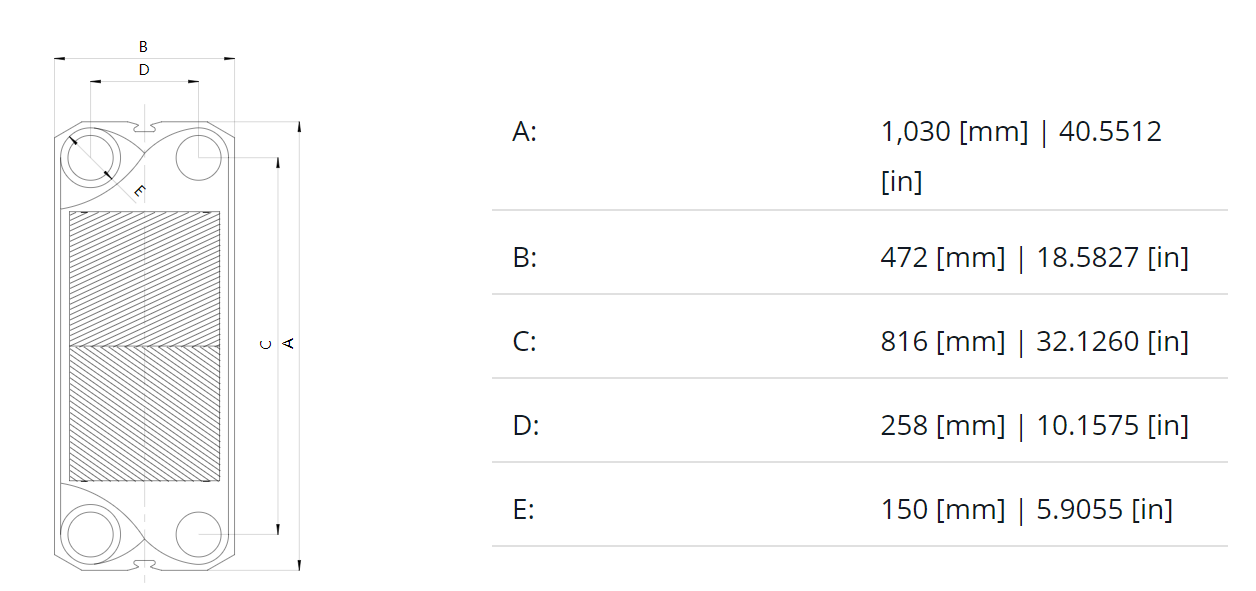Click the upper hatched plate area
This screenshot has height=591, width=1256.
pyautogui.click(x=144, y=279)
